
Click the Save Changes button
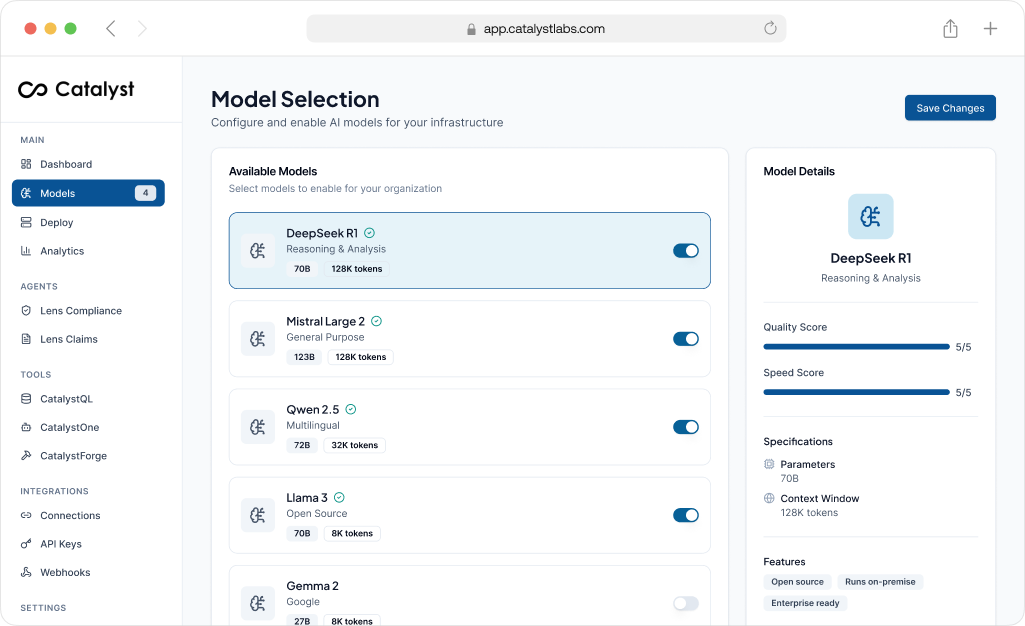(x=950, y=108)
